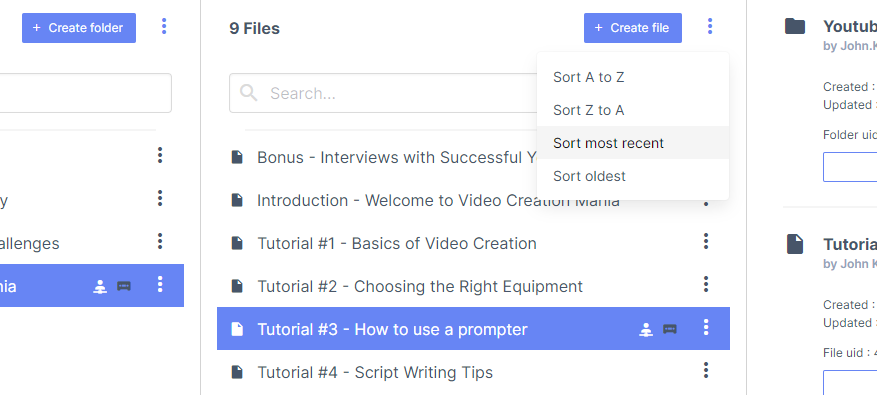Focus the folder search field on left
877x395 pixels.
point(86,93)
